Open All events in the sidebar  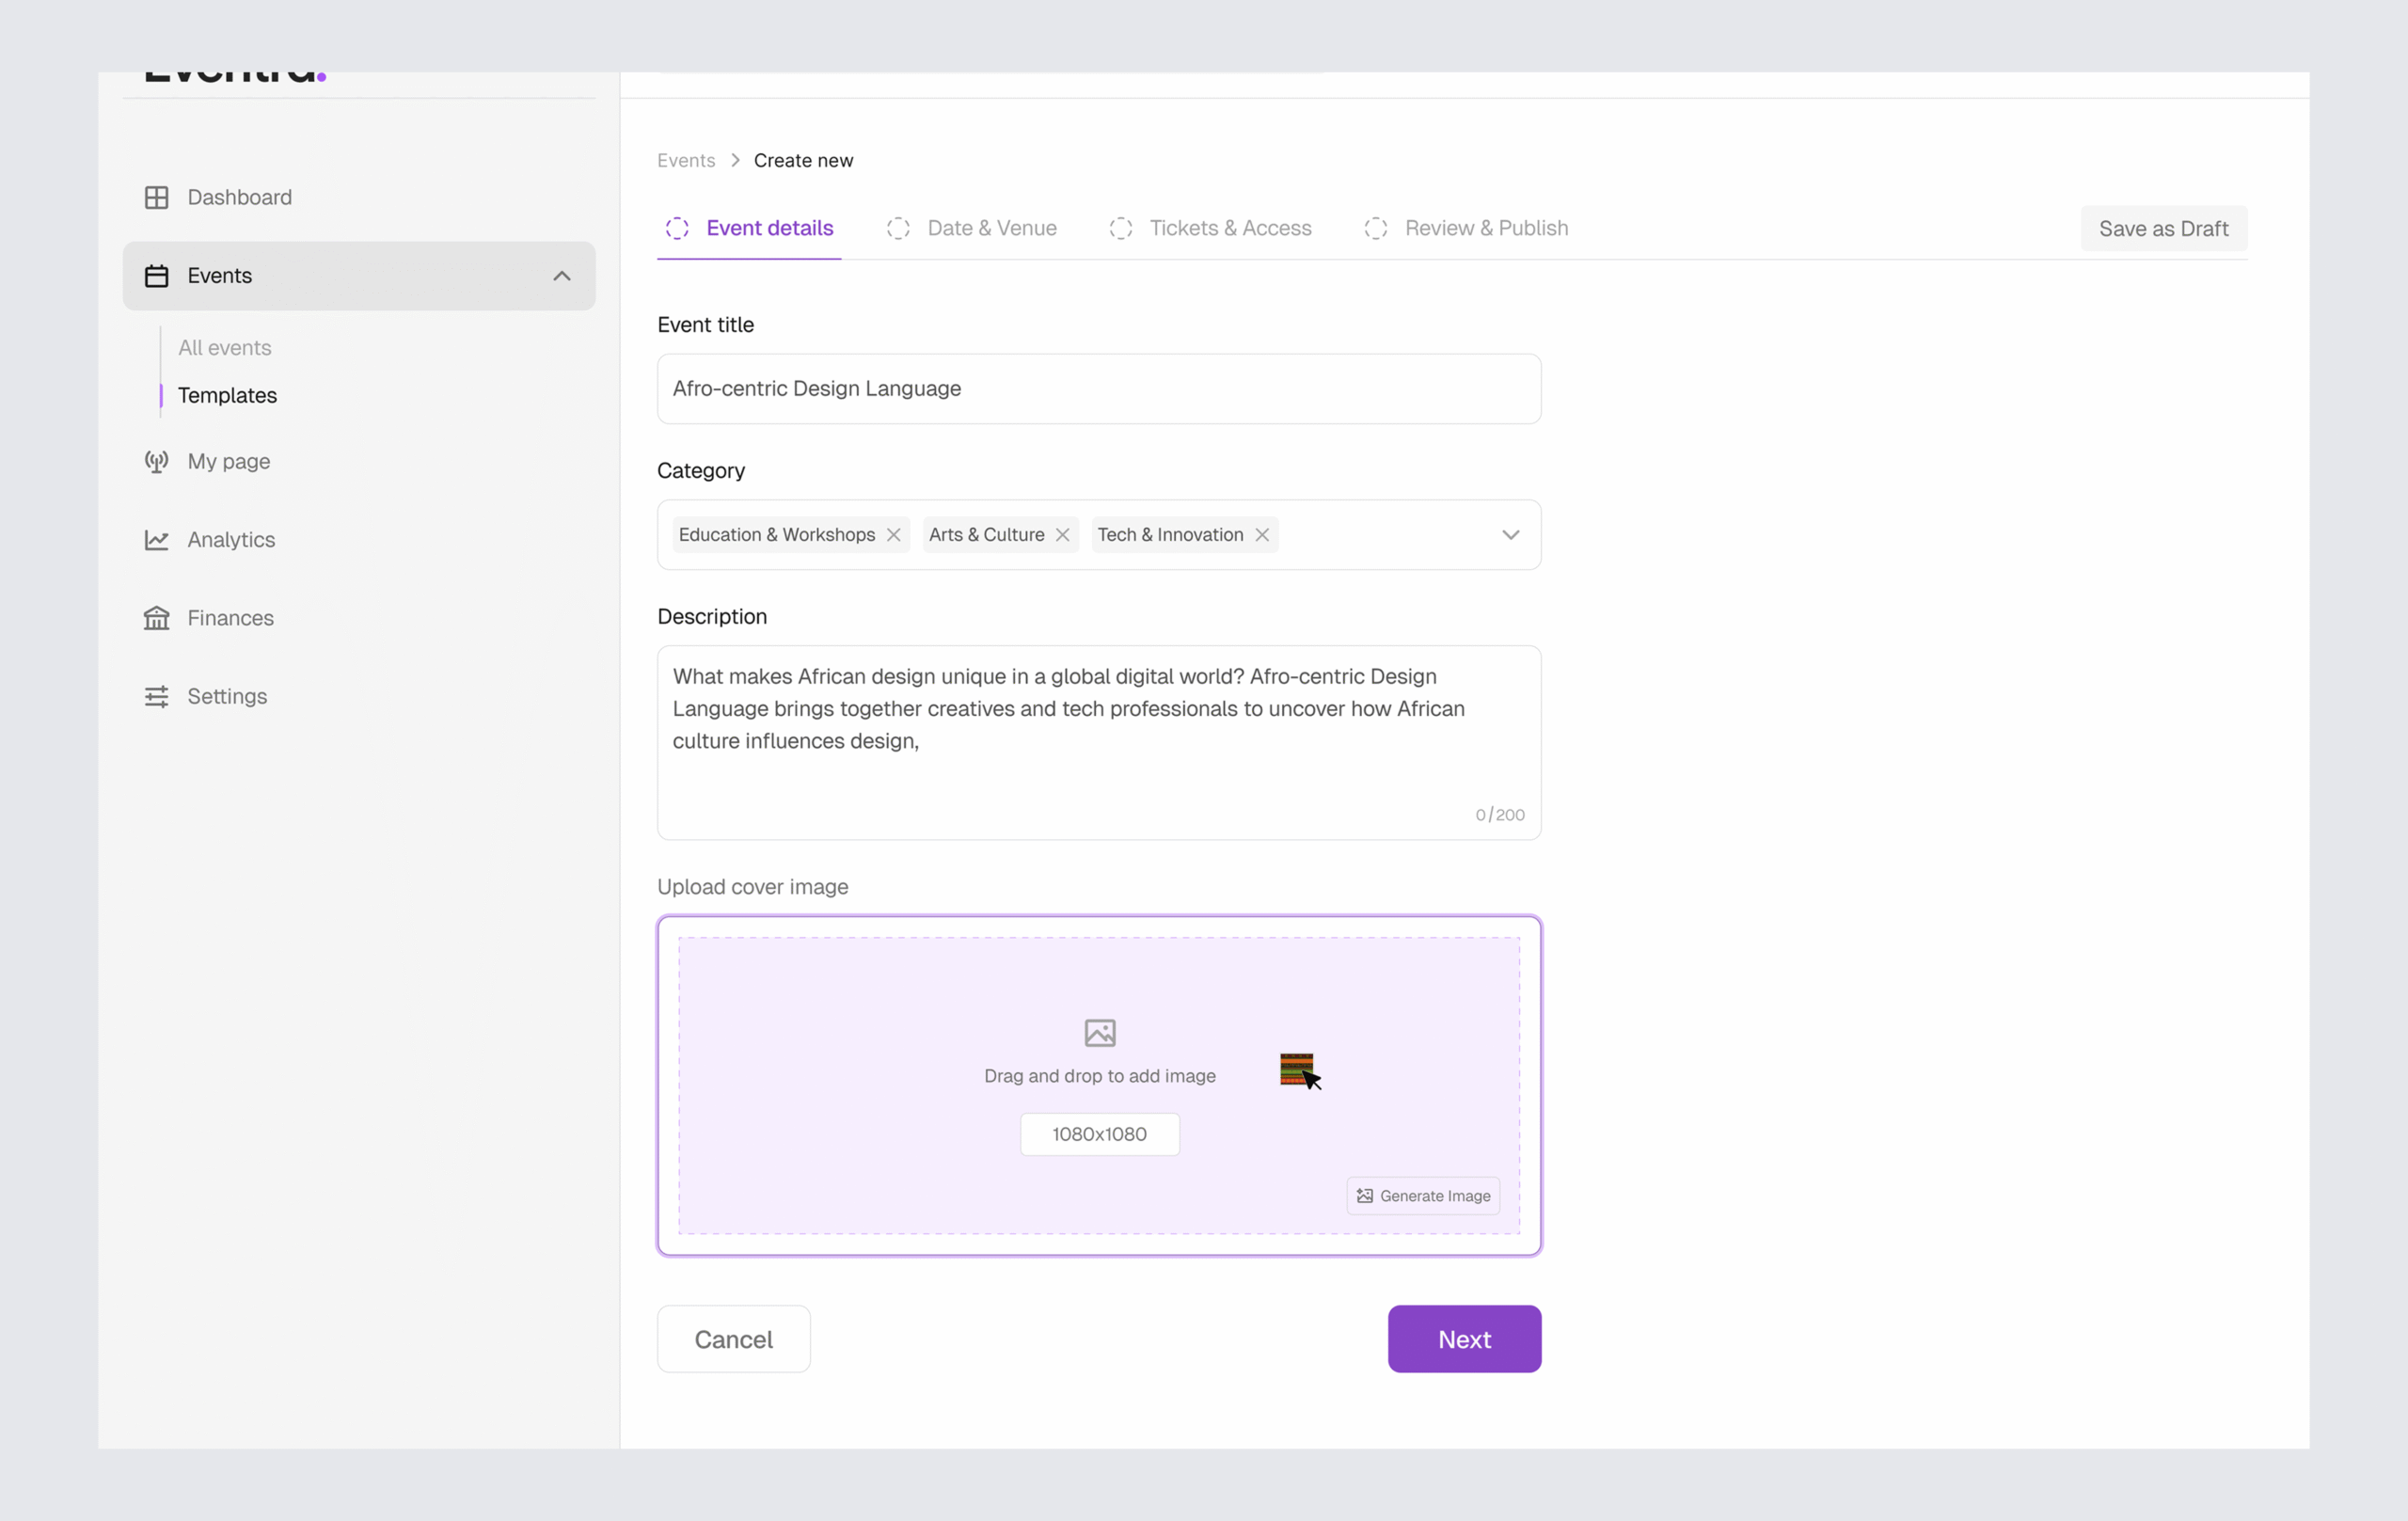pyautogui.click(x=225, y=348)
